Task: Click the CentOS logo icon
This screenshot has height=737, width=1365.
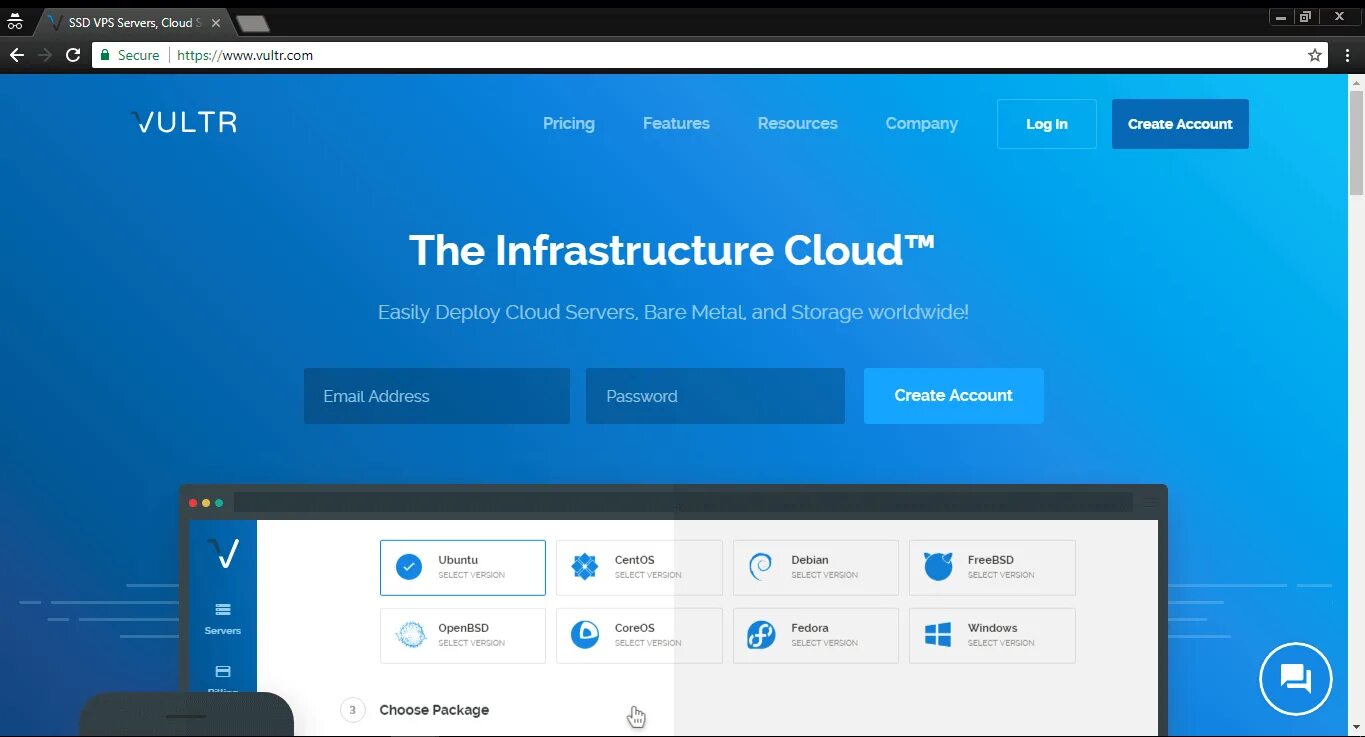Action: [585, 567]
